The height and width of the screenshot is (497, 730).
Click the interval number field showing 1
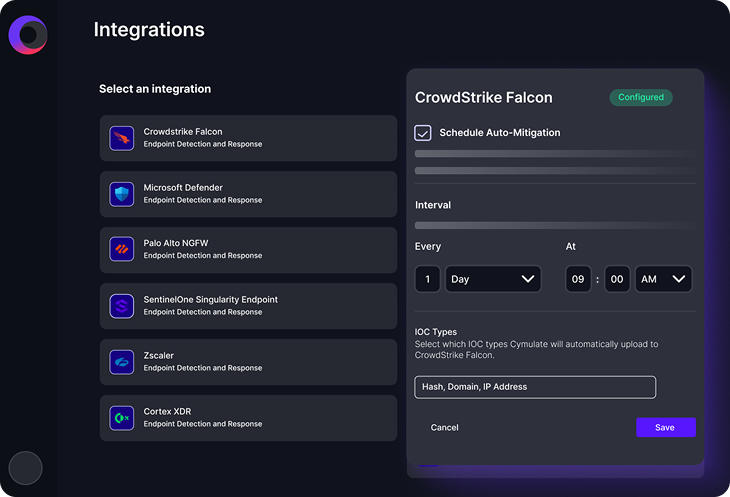point(427,279)
